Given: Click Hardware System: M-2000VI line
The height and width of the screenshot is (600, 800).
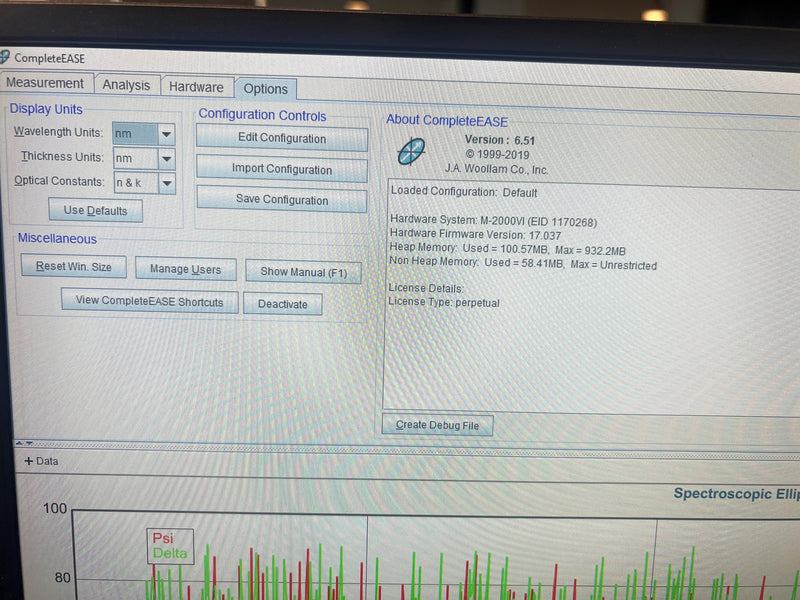Looking at the screenshot, I should pyautogui.click(x=493, y=220).
